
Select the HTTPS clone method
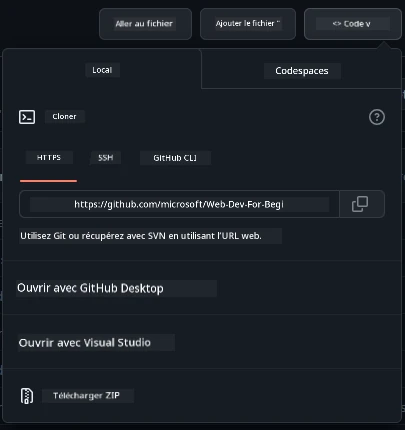coord(49,157)
